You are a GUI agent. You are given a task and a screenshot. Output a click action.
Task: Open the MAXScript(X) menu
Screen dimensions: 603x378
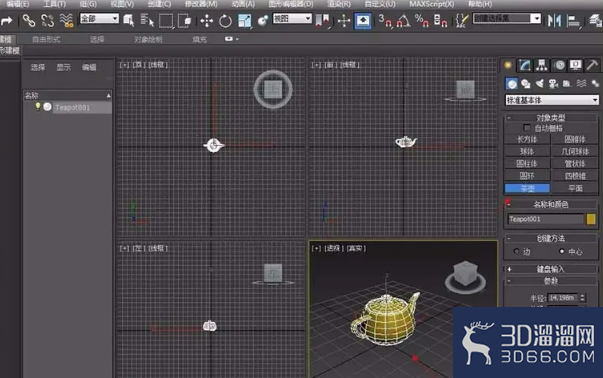click(431, 4)
